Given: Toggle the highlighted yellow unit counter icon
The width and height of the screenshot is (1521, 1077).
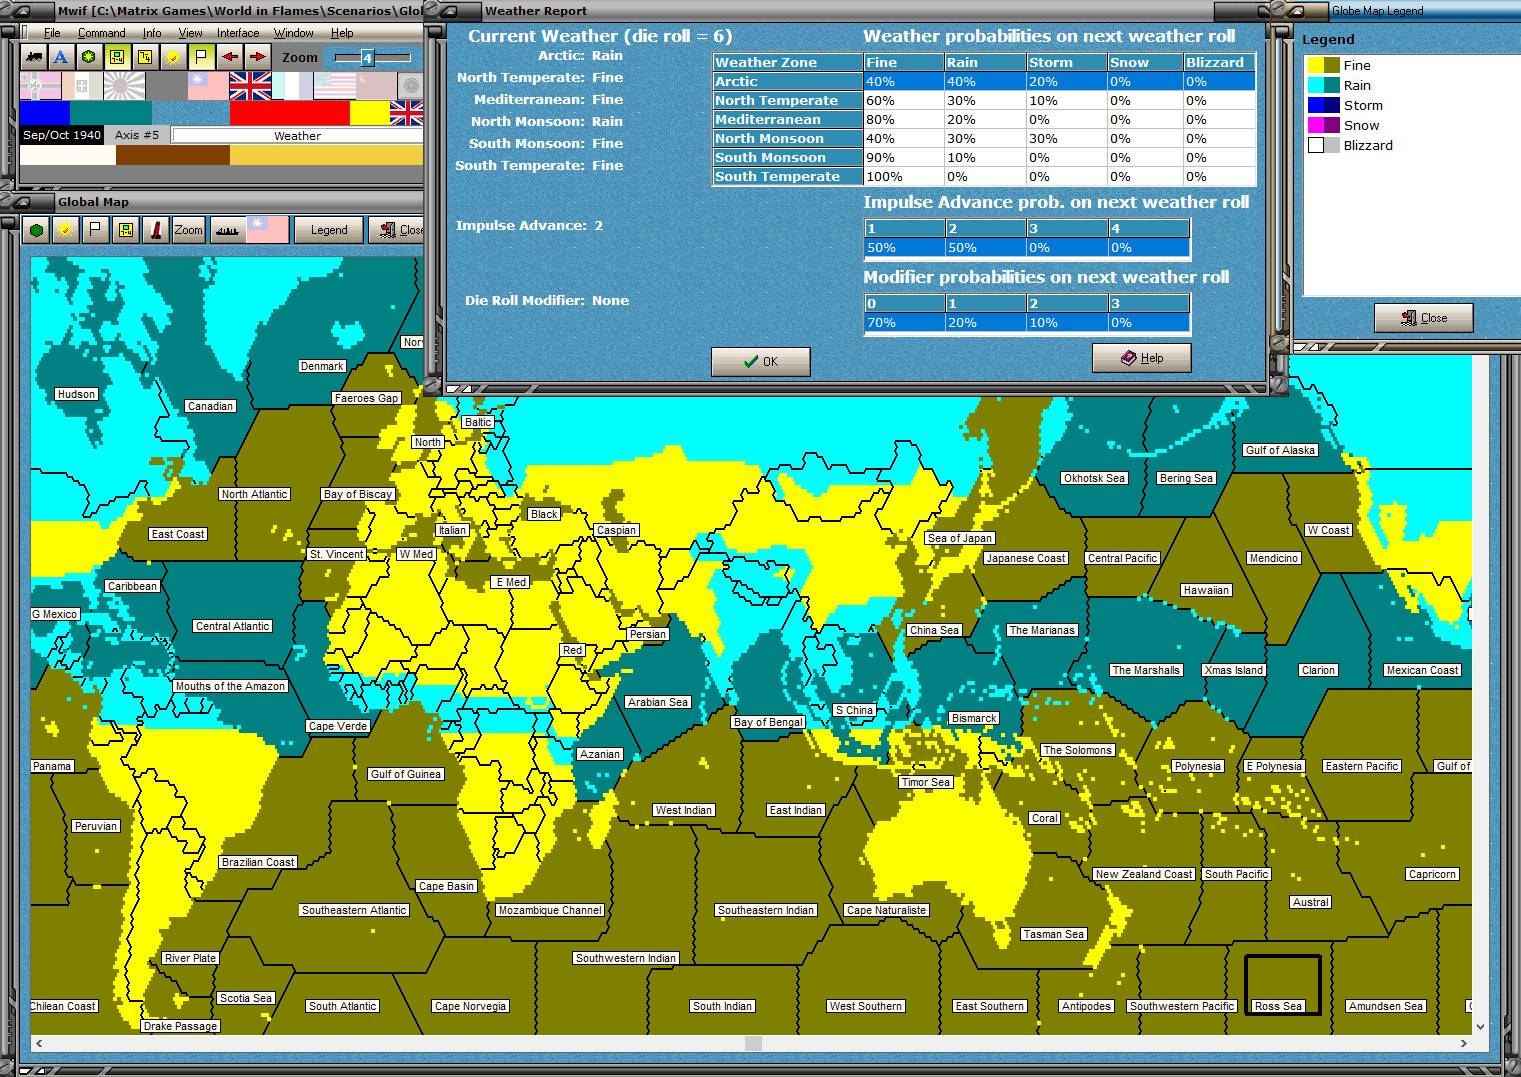Looking at the screenshot, I should (117, 57).
